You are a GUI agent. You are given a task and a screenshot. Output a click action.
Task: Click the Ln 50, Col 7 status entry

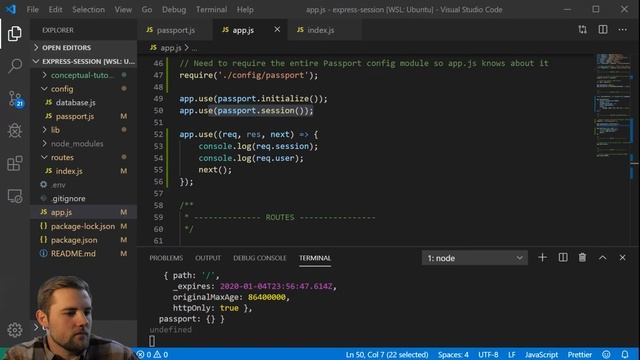pos(387,354)
